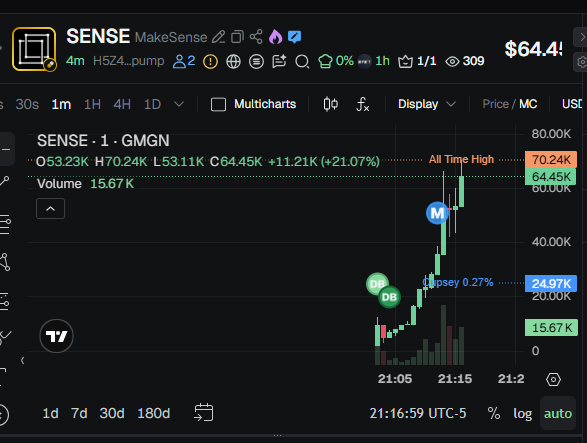
Task: Open the candlestick chart type selector
Action: [x=331, y=104]
